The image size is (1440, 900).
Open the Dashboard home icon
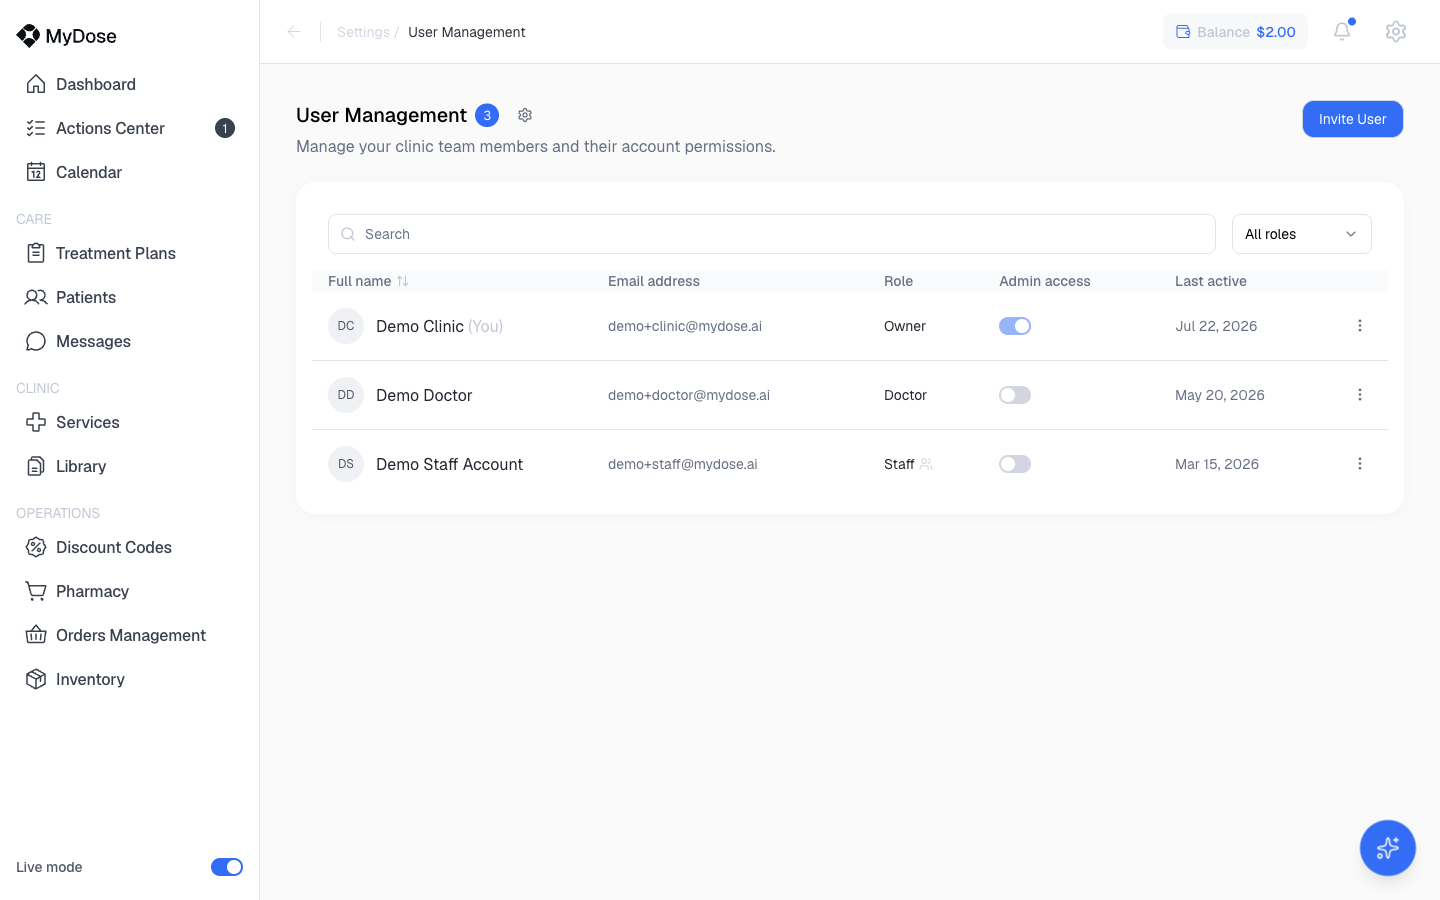pos(36,84)
